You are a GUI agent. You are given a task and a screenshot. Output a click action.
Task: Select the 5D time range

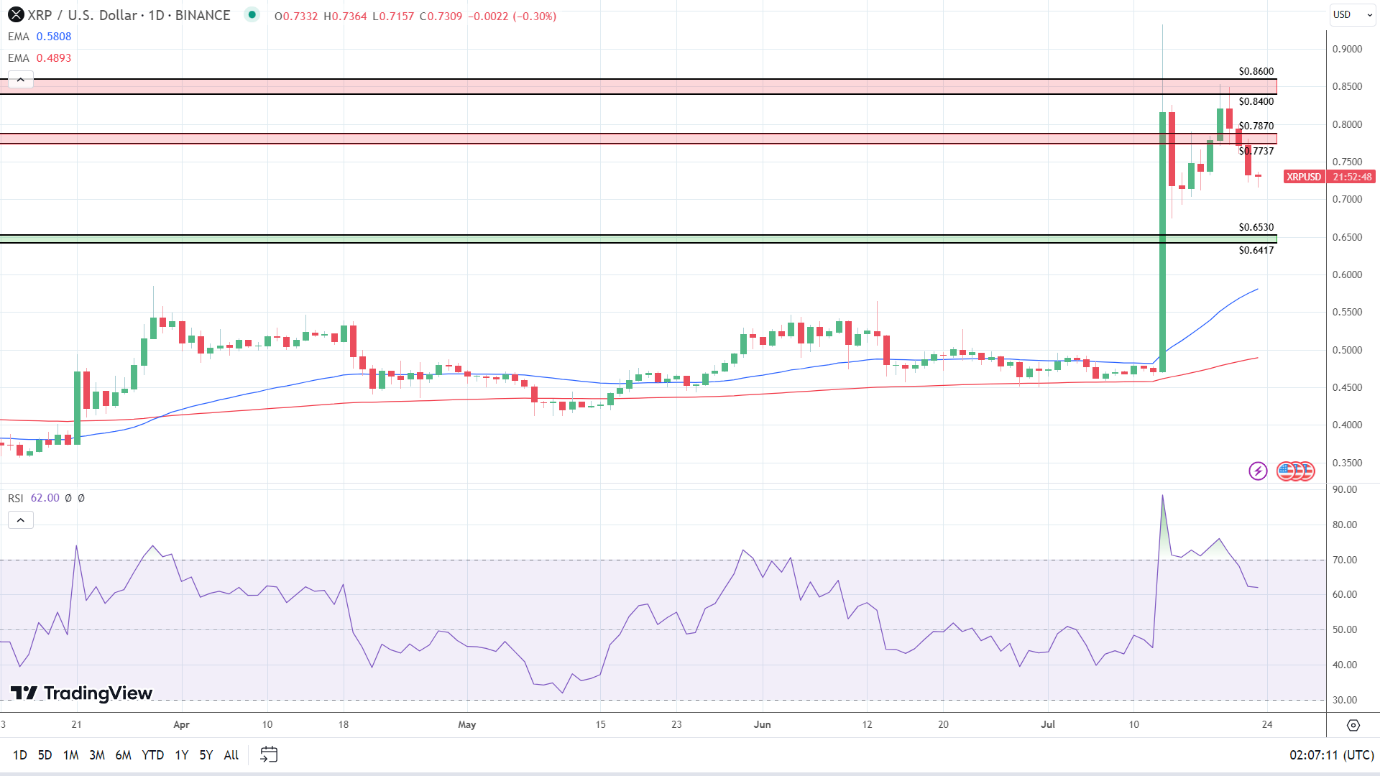pyautogui.click(x=45, y=755)
